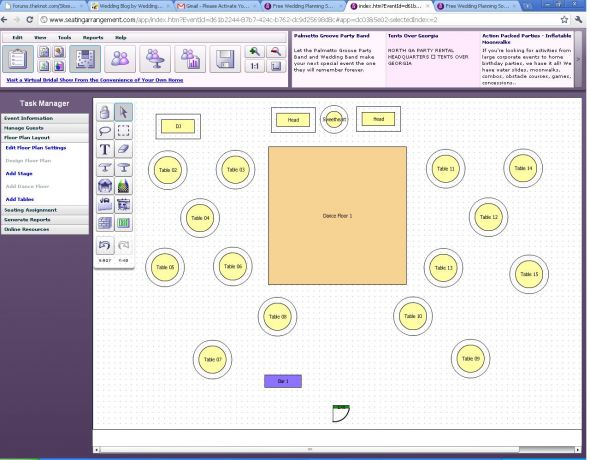Image resolution: width=590 pixels, height=460 pixels.
Task: Select Table 02 on floor plan
Action: tap(168, 170)
